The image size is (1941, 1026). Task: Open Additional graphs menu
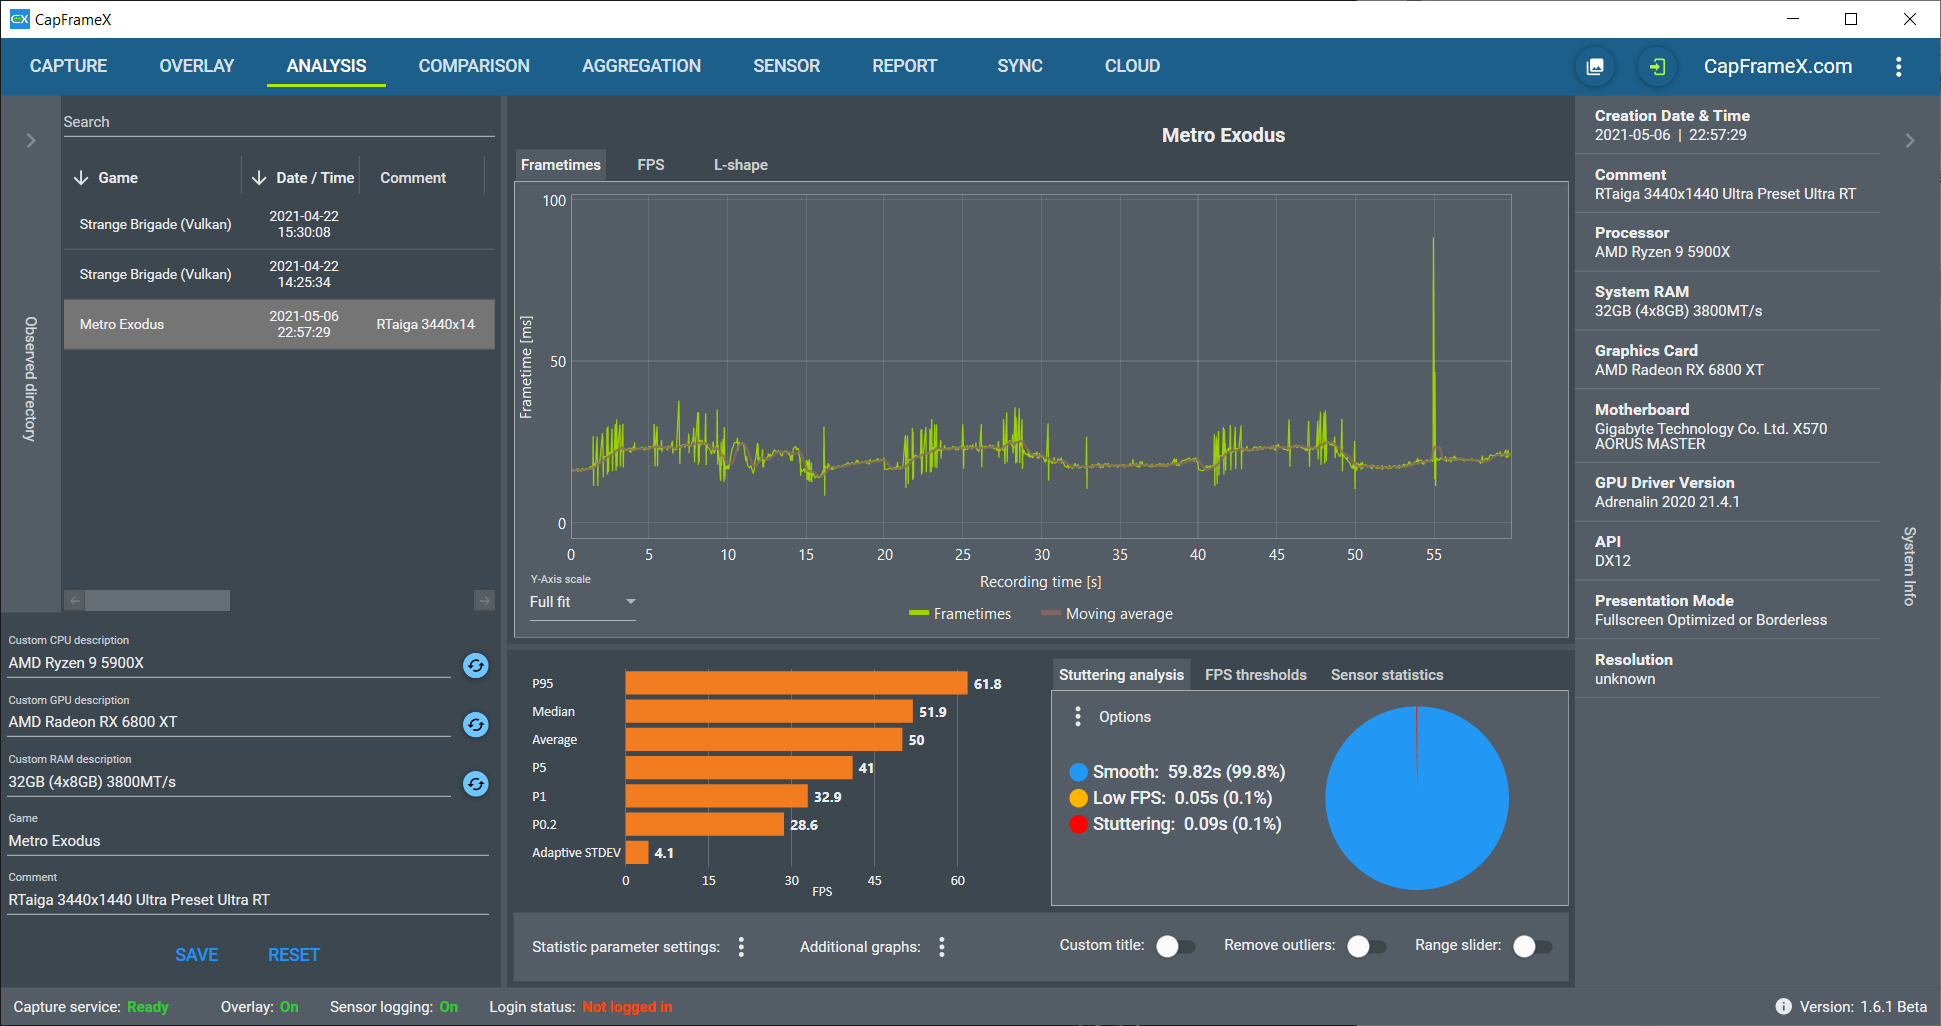pyautogui.click(x=942, y=947)
